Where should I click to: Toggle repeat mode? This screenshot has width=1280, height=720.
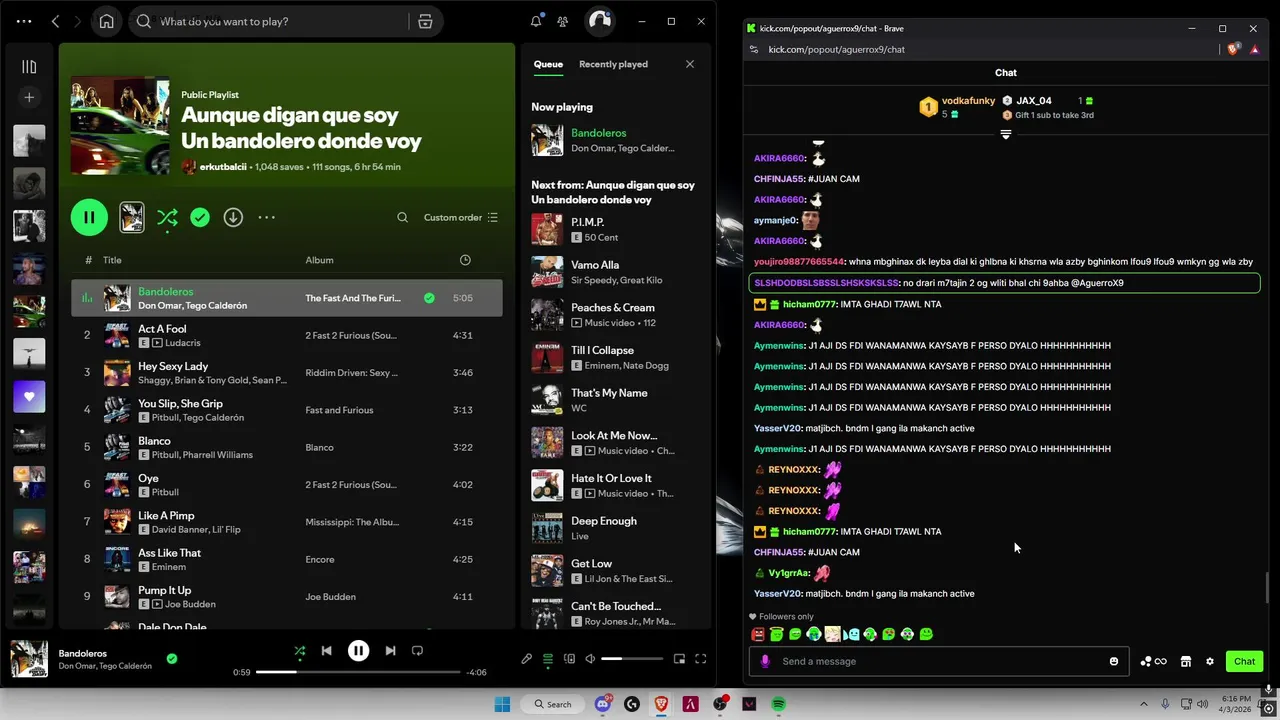[x=417, y=651]
